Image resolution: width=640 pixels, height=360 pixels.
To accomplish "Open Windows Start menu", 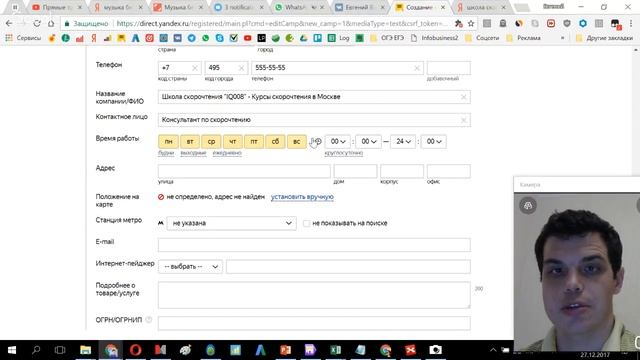I will click(12, 350).
